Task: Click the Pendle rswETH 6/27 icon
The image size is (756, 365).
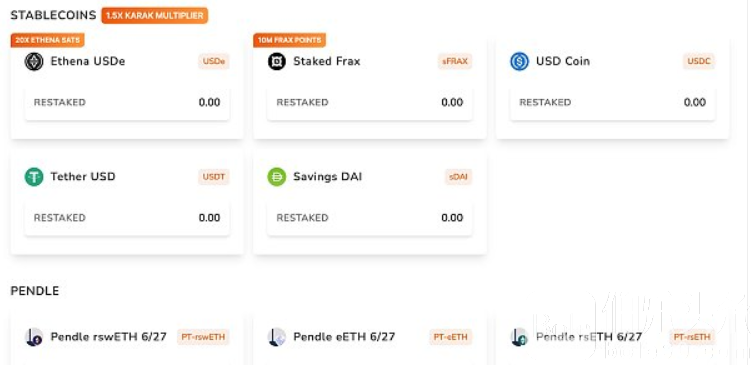Action: [x=34, y=337]
